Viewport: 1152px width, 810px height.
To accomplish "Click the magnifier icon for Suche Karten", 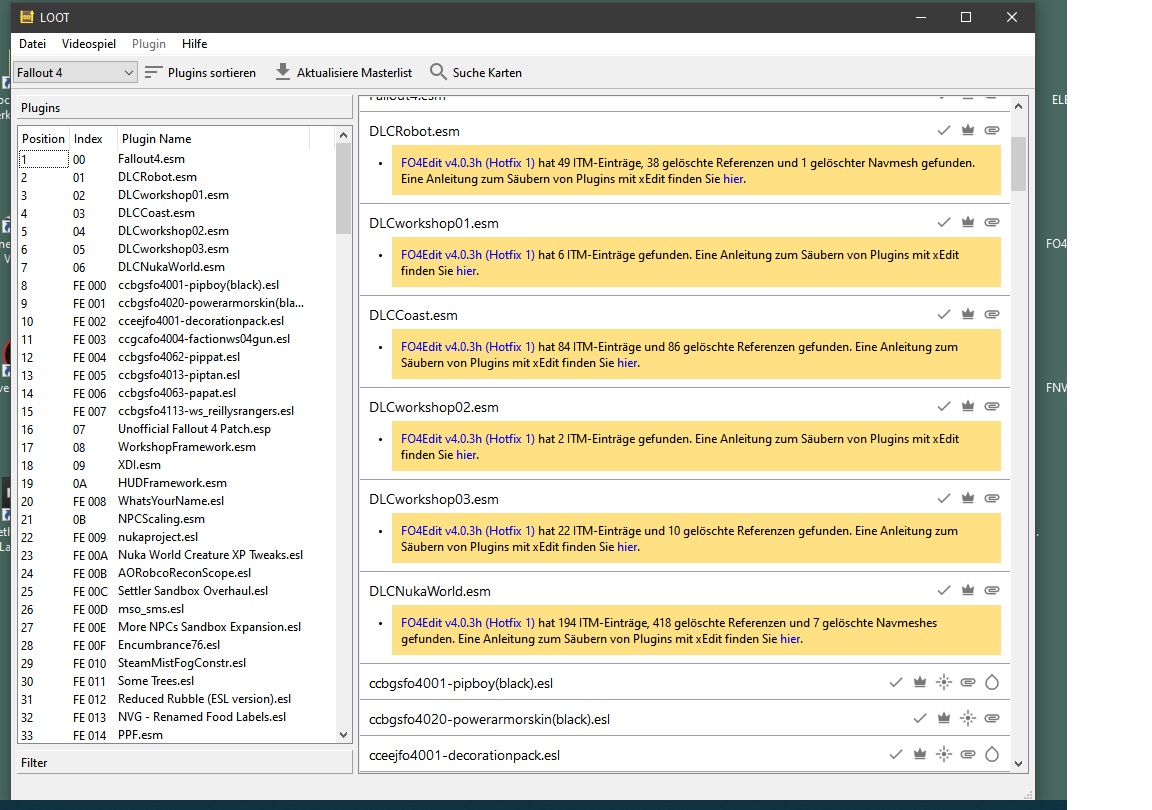I will [438, 72].
